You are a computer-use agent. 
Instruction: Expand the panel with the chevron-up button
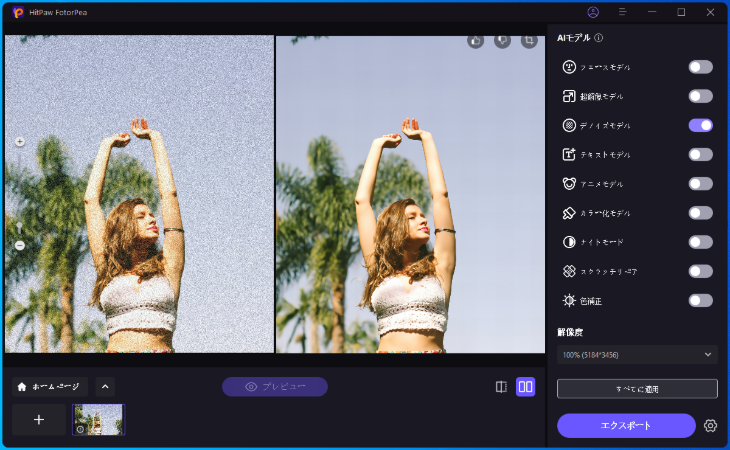pos(105,387)
